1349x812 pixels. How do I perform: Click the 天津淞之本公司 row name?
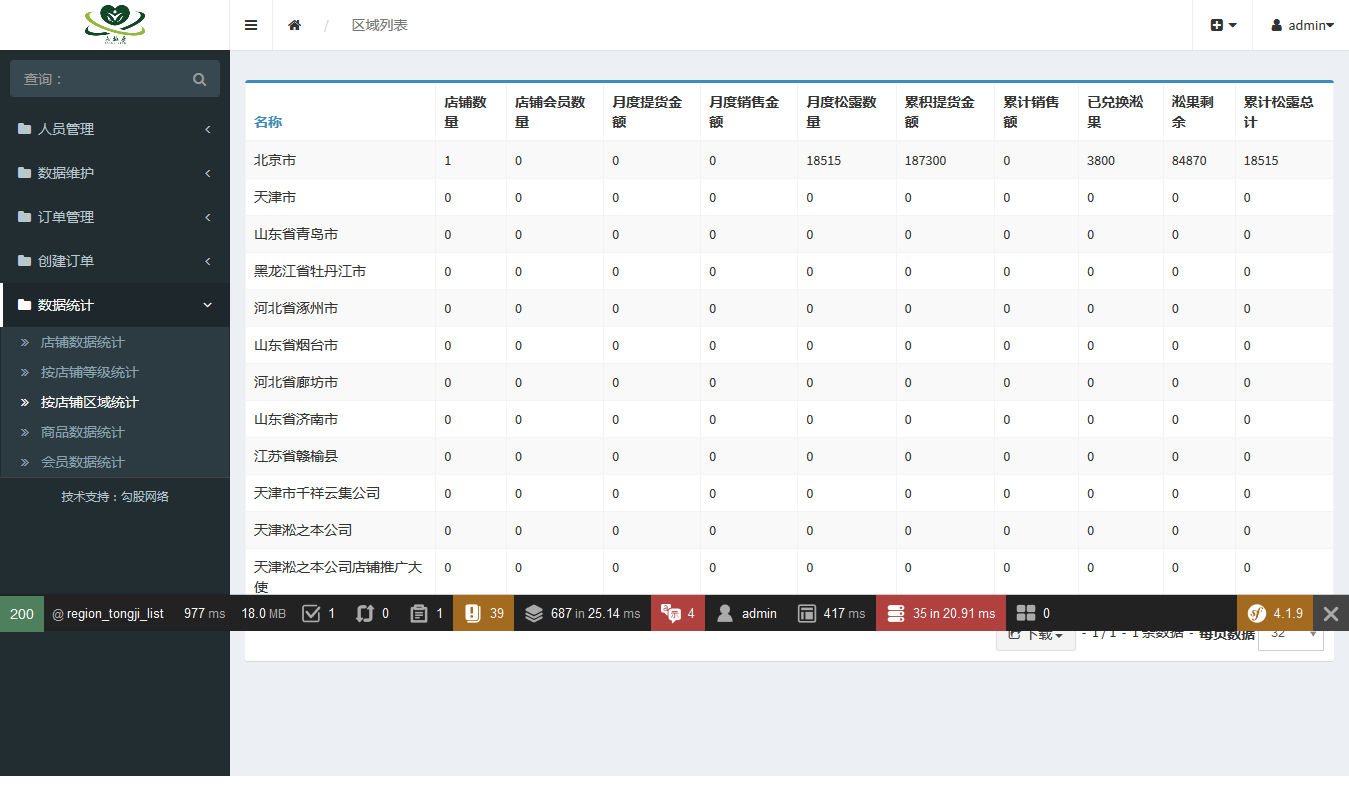pyautogui.click(x=303, y=530)
